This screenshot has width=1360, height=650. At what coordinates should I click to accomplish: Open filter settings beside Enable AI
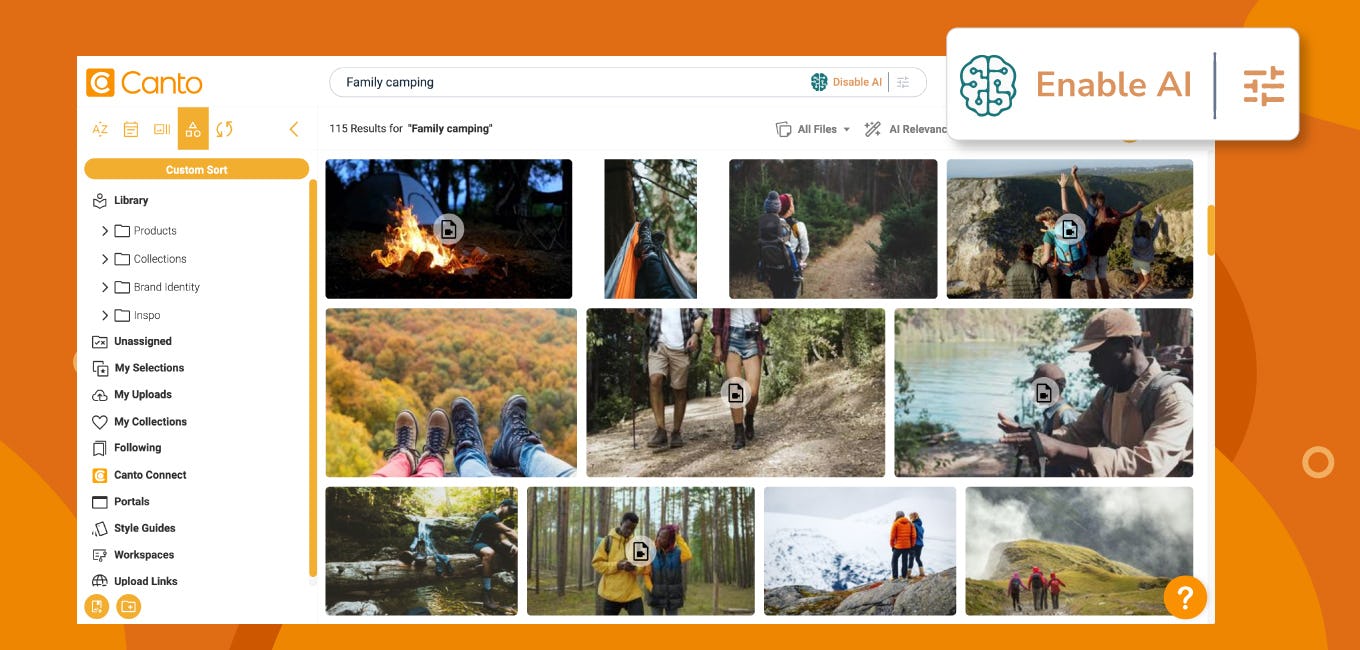point(1264,86)
